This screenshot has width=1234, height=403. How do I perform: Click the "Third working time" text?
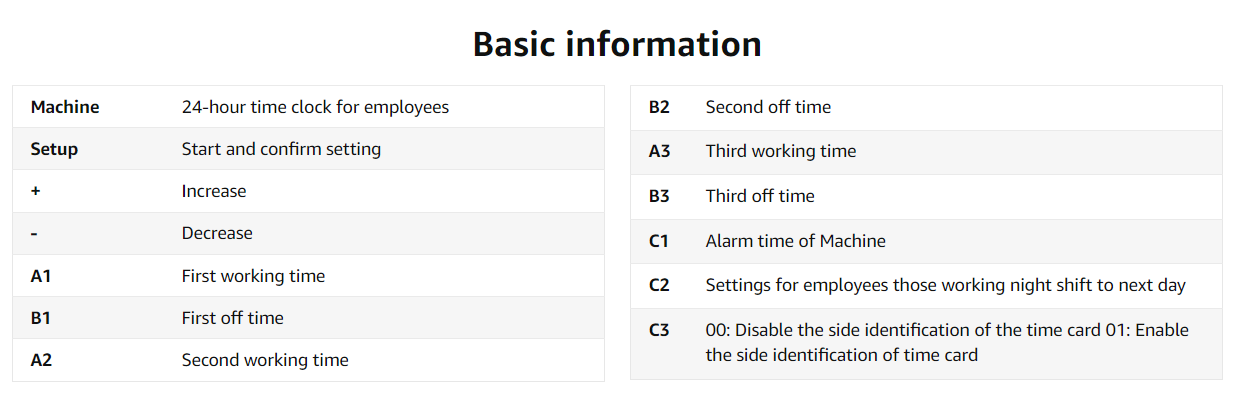pos(781,151)
